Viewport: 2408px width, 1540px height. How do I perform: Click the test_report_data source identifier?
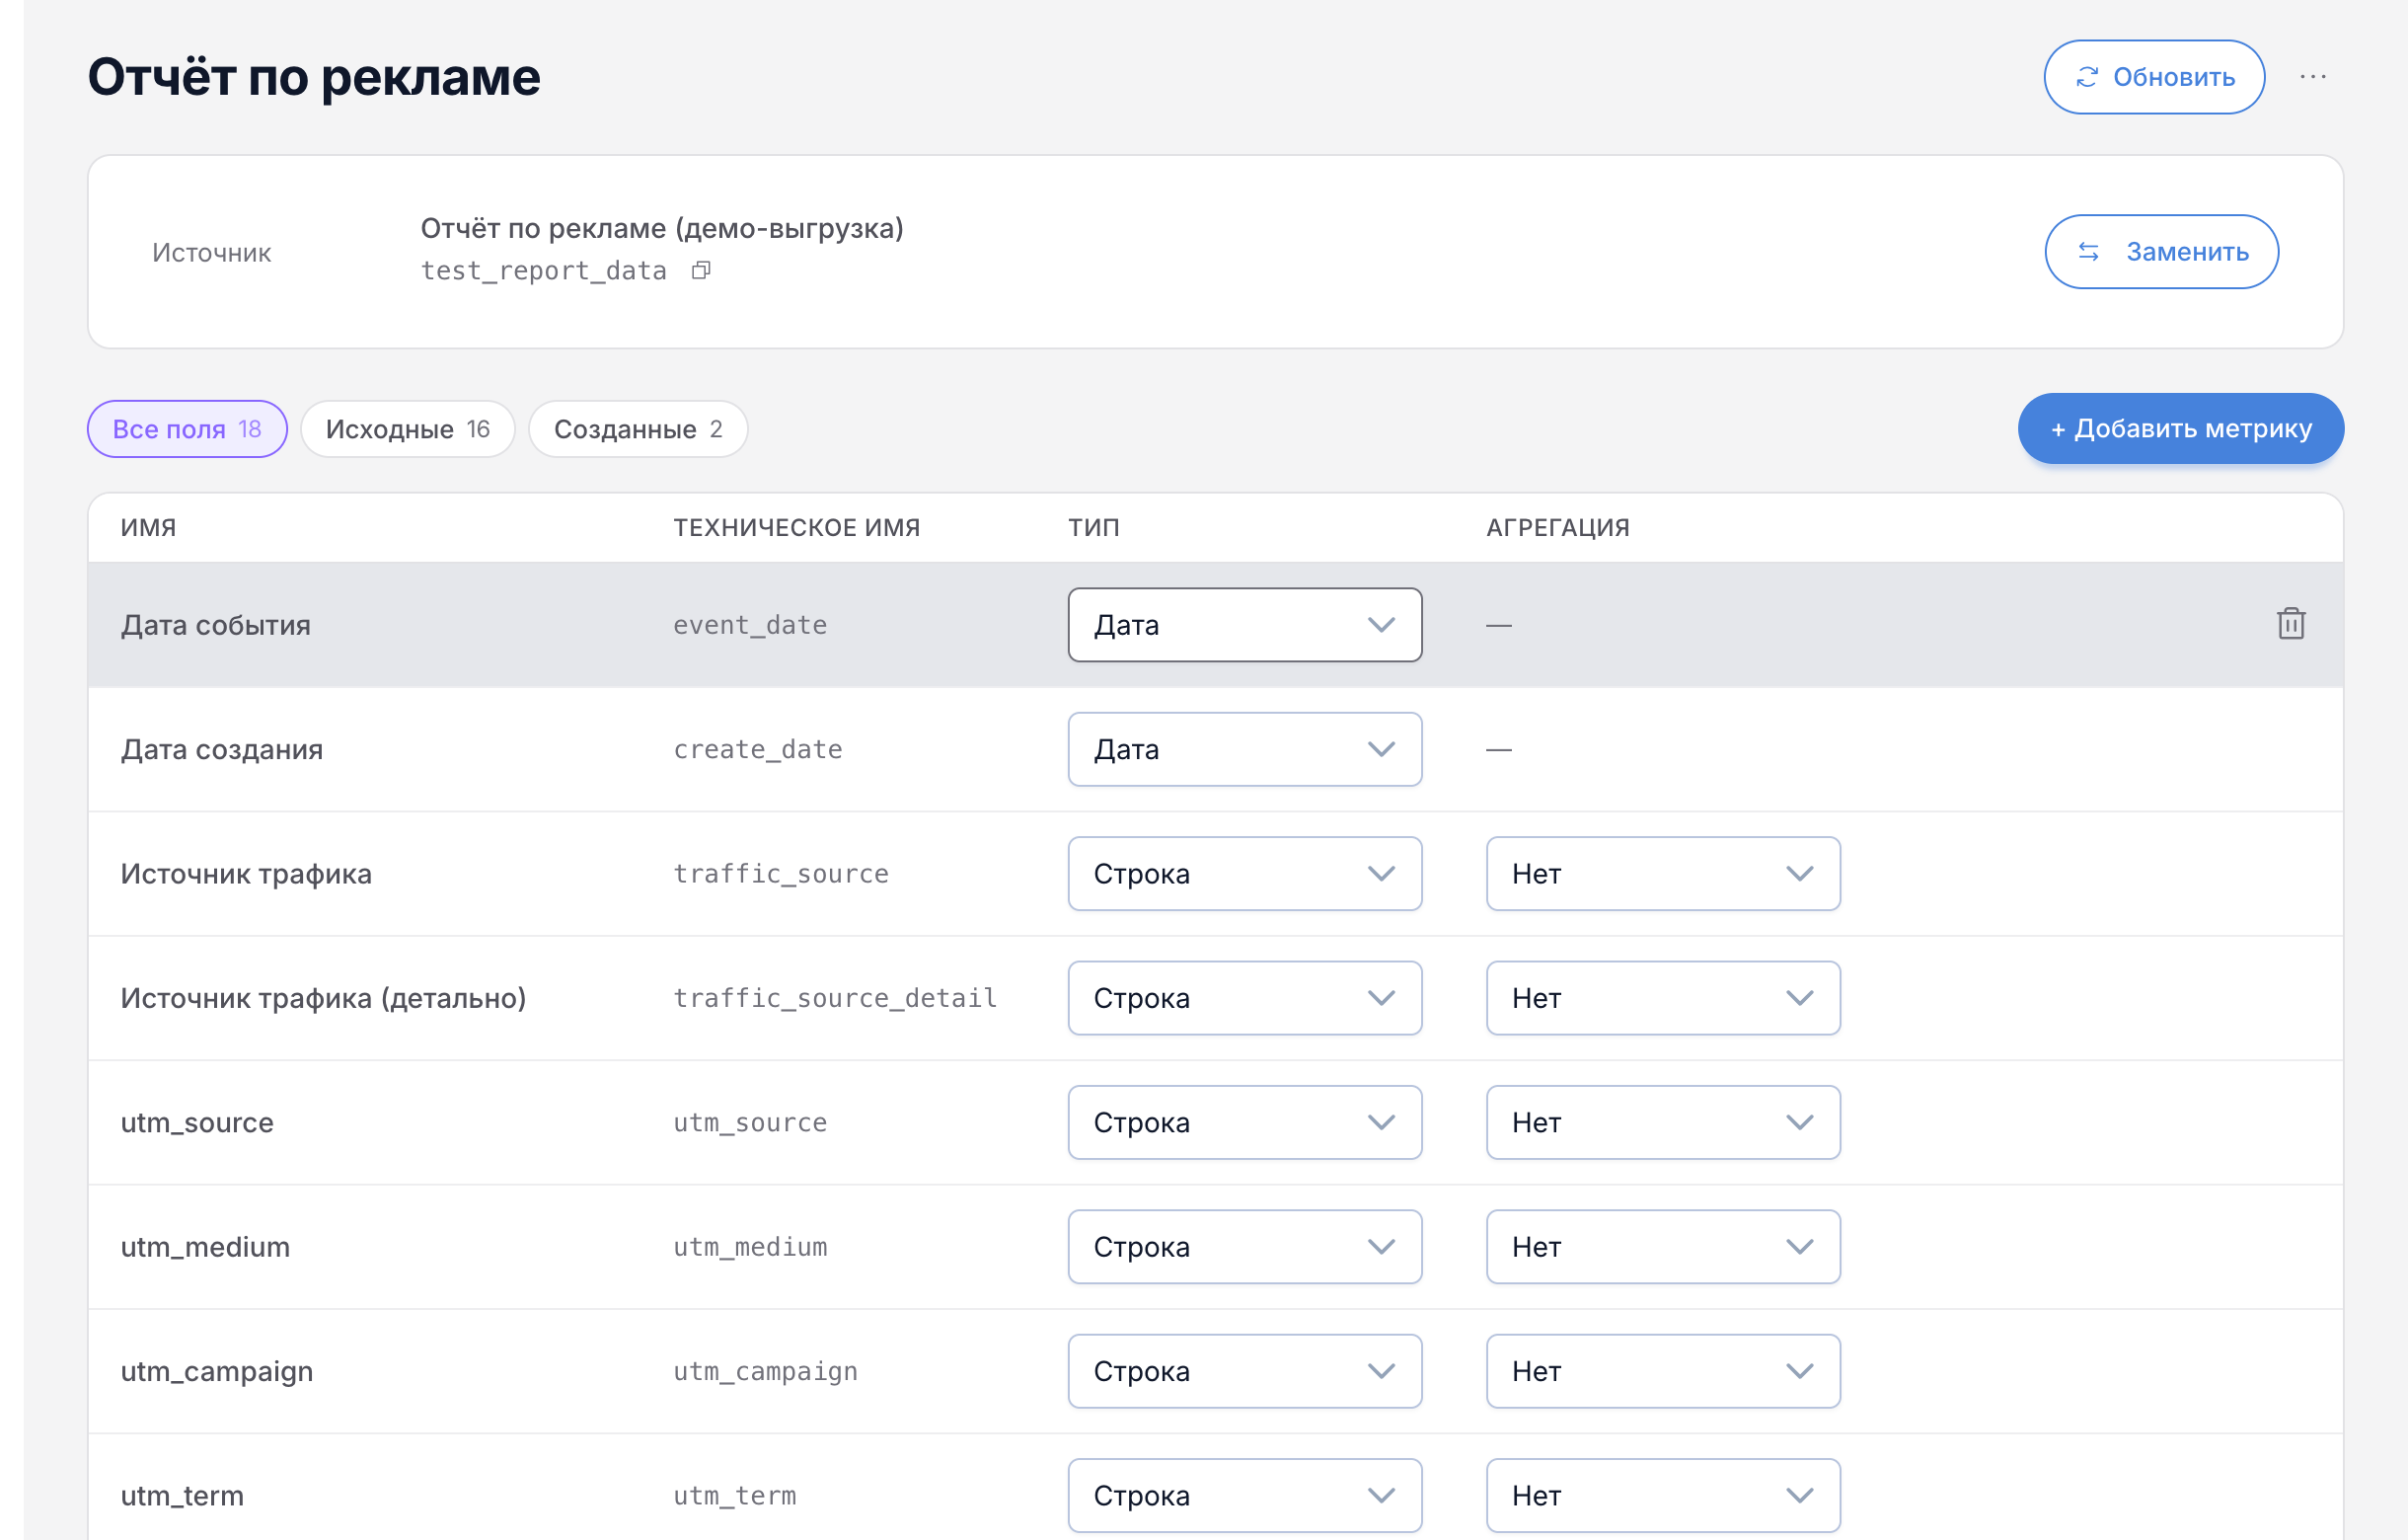[543, 271]
